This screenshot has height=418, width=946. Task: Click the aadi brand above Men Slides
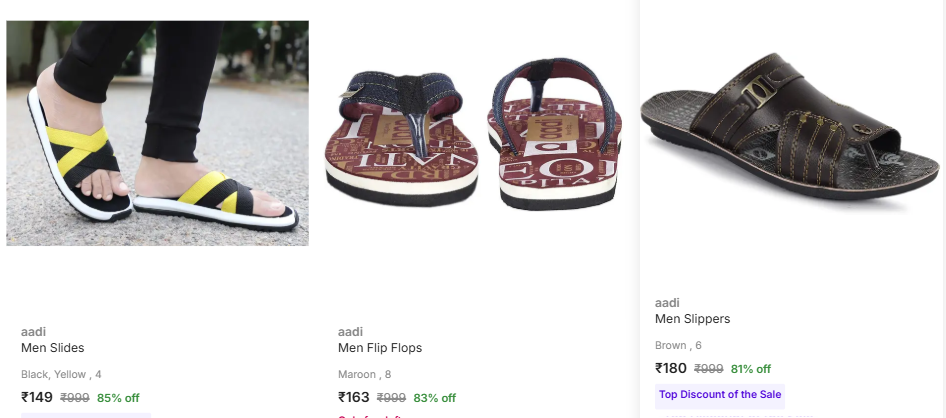point(33,332)
